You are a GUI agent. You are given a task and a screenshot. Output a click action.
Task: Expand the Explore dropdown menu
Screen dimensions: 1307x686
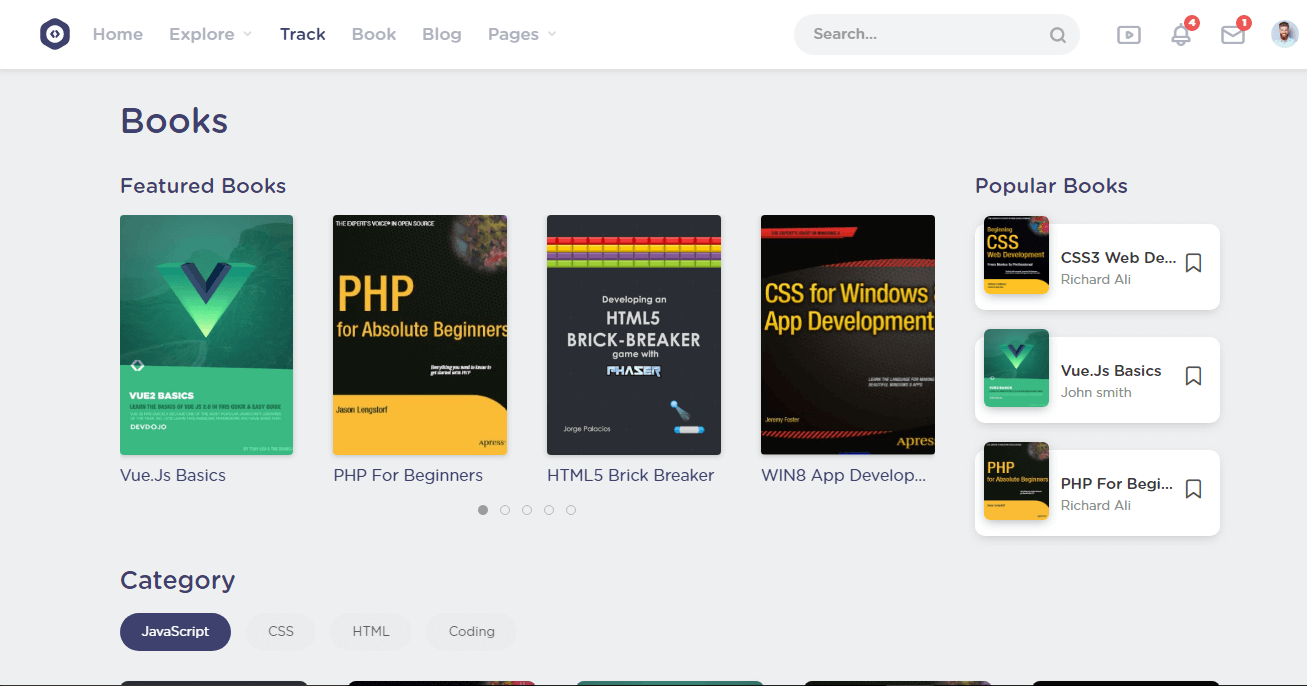(210, 34)
